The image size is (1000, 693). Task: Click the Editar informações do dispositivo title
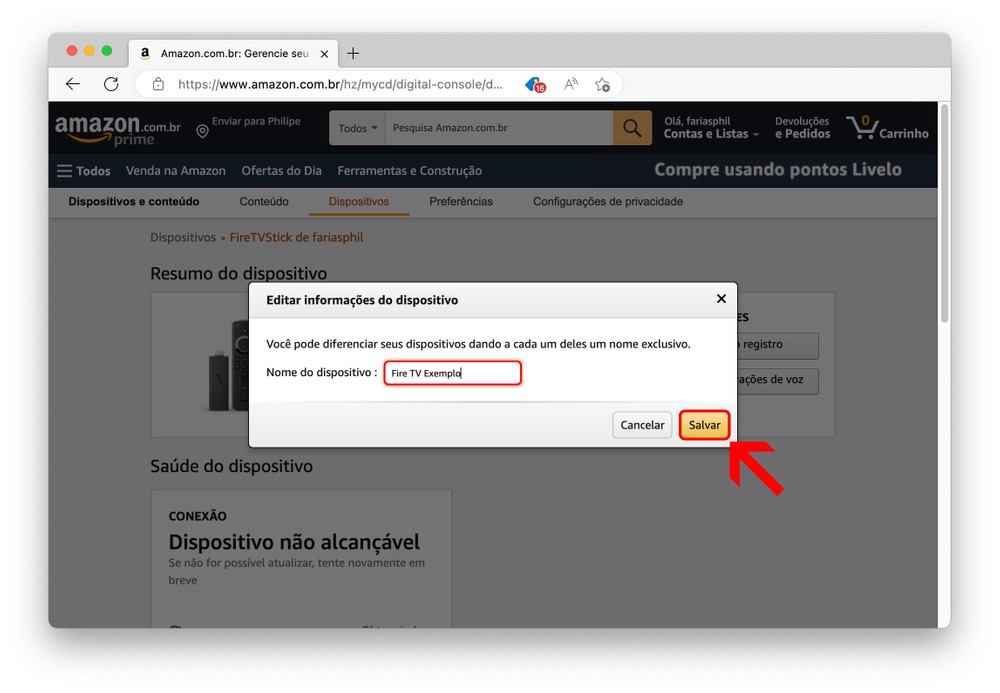tap(362, 300)
